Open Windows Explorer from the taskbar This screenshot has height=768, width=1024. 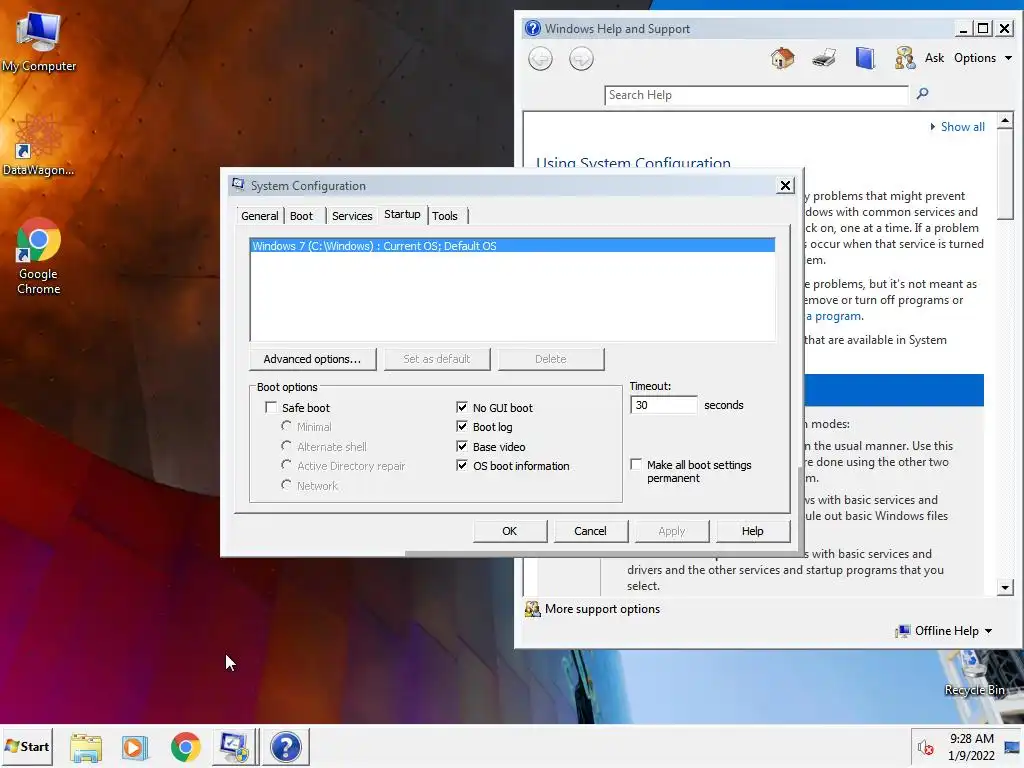(x=86, y=747)
